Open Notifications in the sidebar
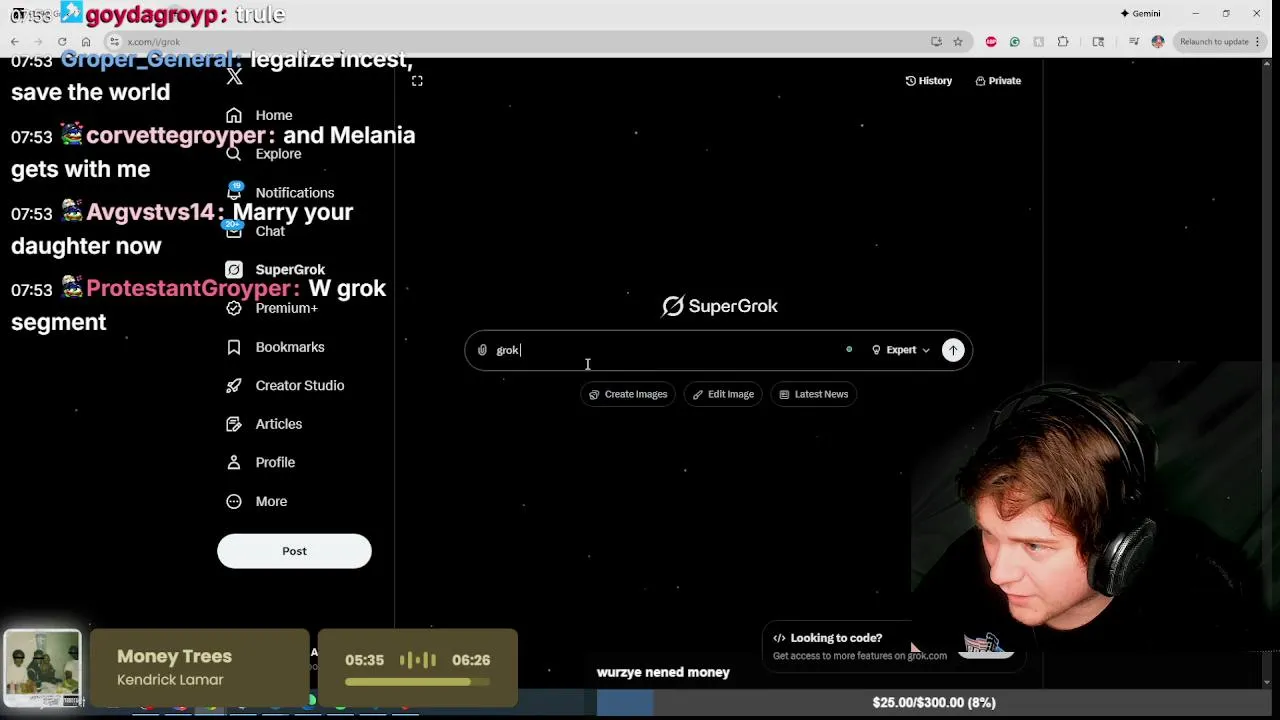This screenshot has height=720, width=1280. [x=280, y=192]
